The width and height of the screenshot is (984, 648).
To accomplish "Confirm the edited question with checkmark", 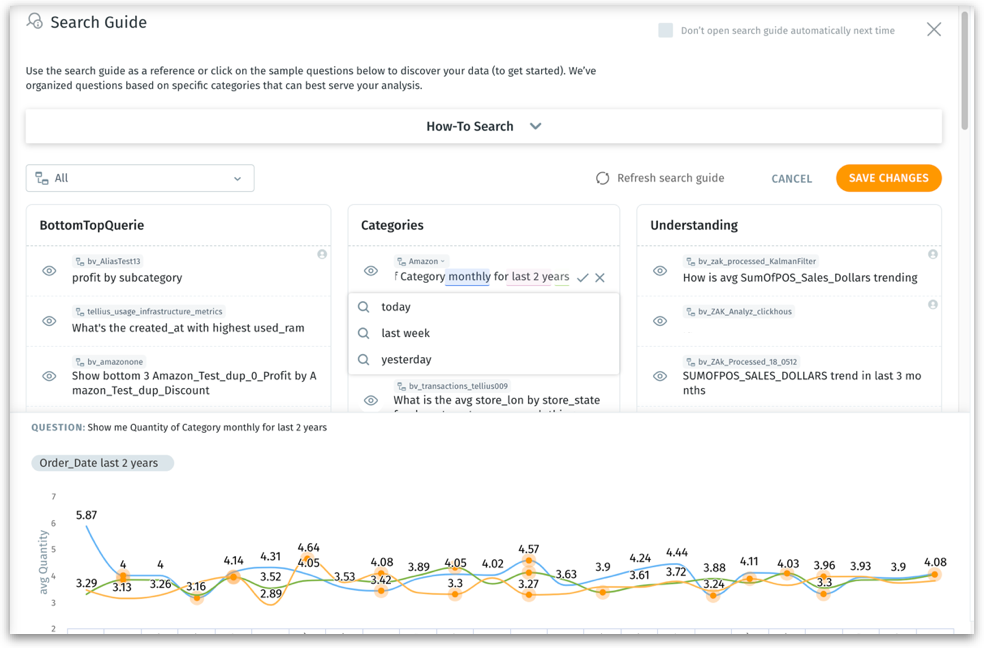I will [x=583, y=277].
